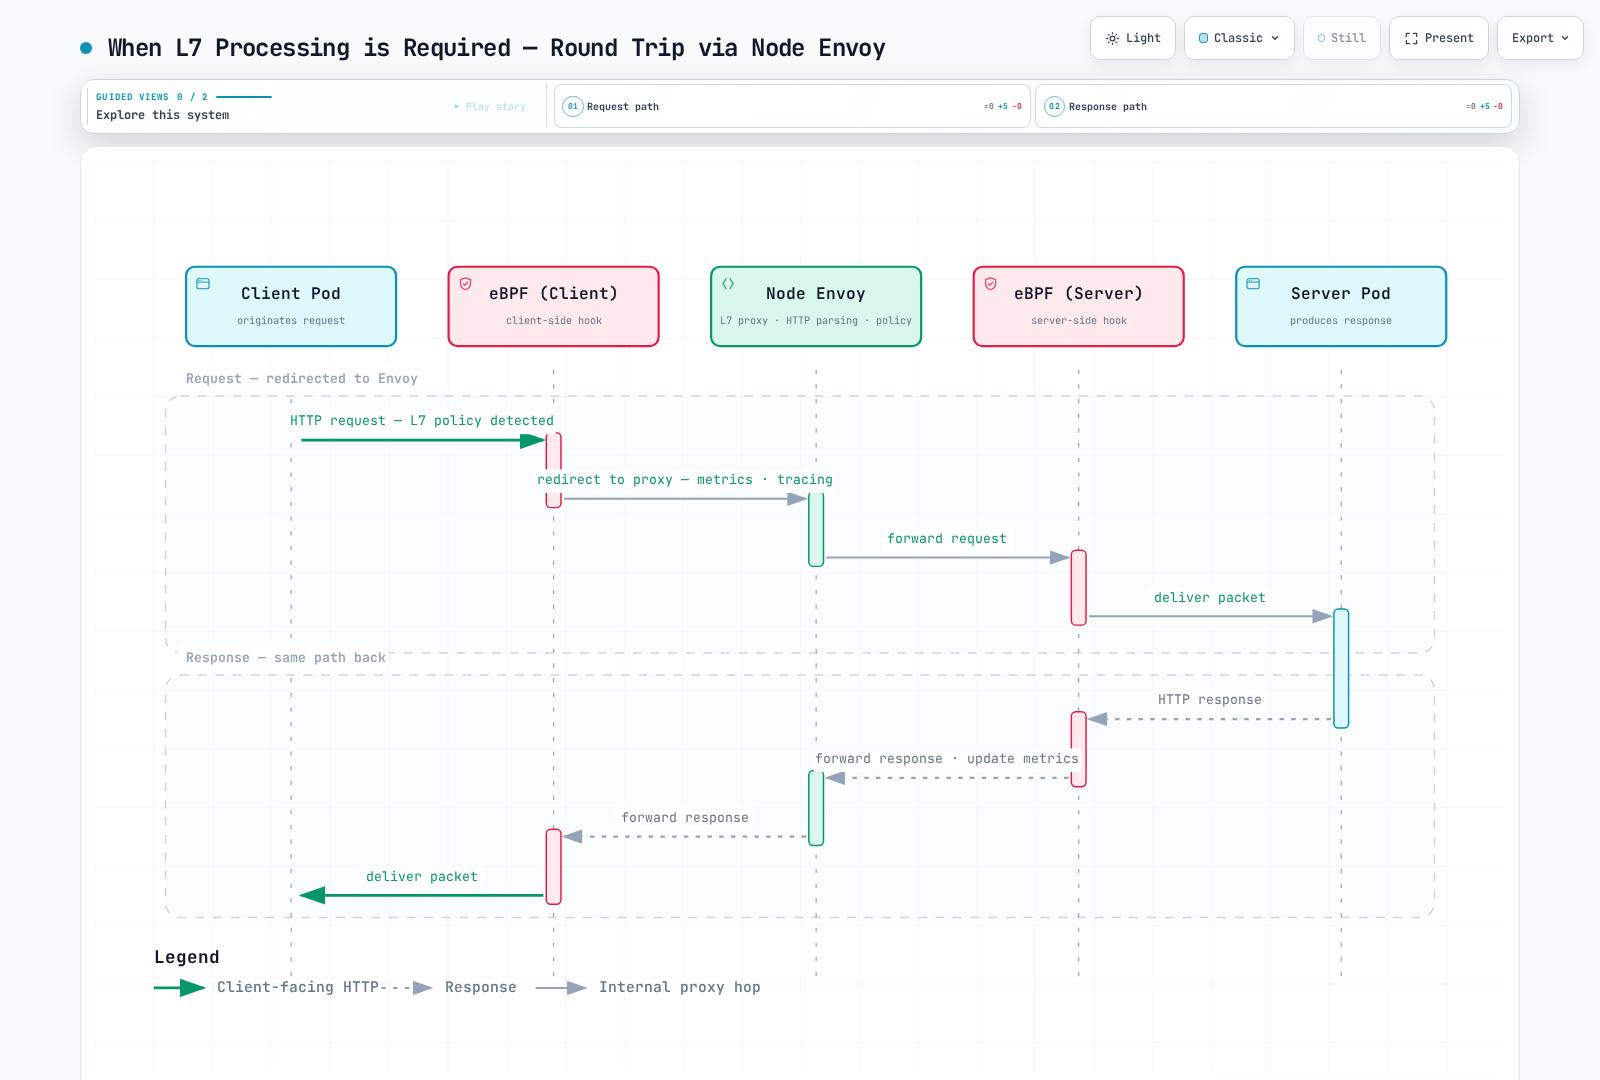Click the 'Client-facing HTTP' legend entry
1600x1080 pixels.
point(266,988)
